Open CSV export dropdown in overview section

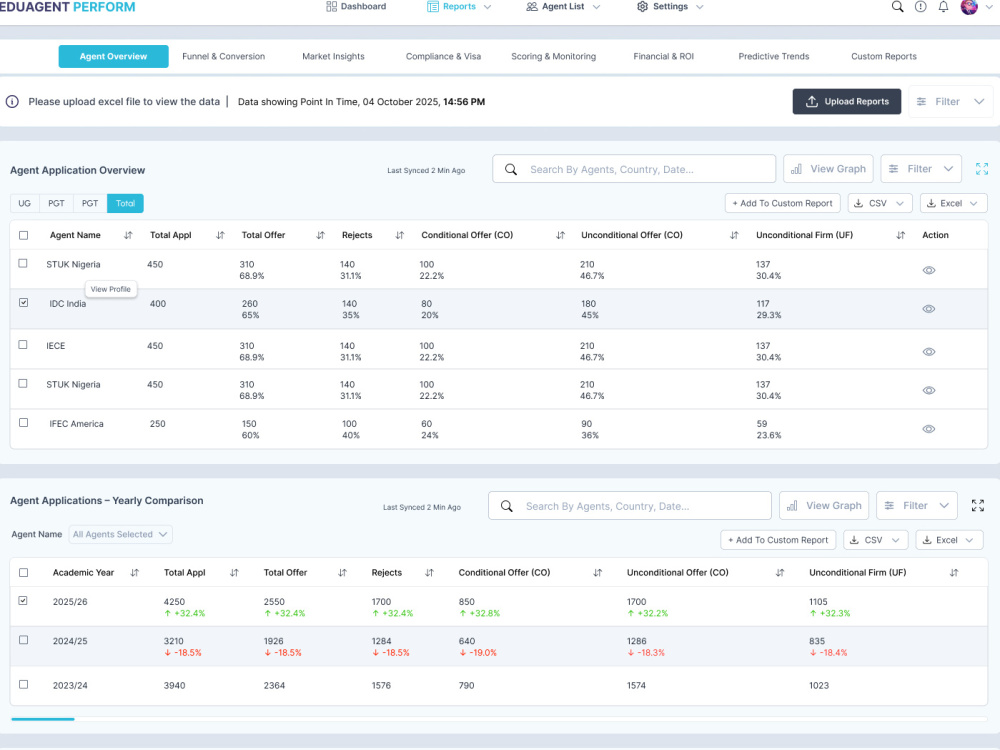[879, 203]
